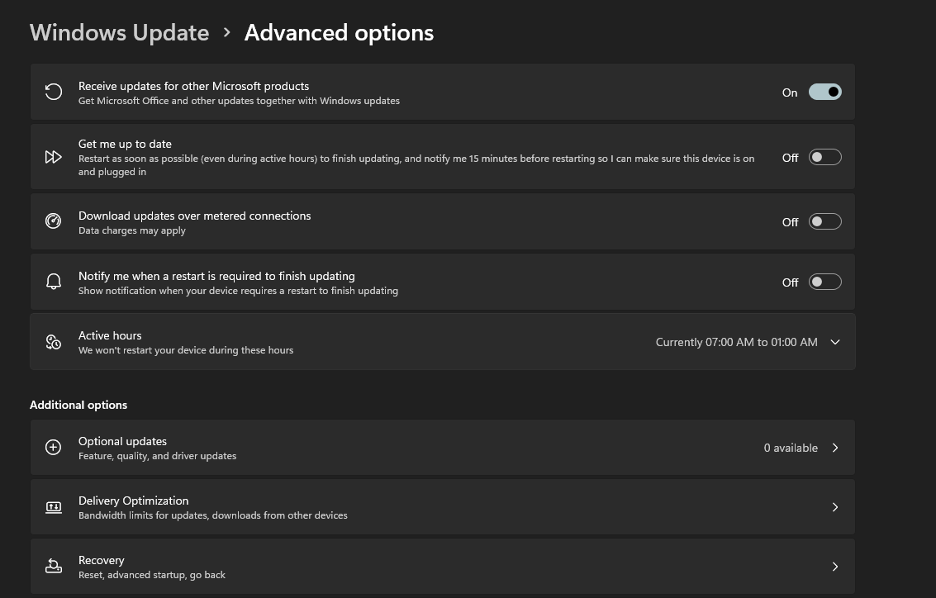Click the Data charges may apply text
This screenshot has height=598, width=936.
132,230
